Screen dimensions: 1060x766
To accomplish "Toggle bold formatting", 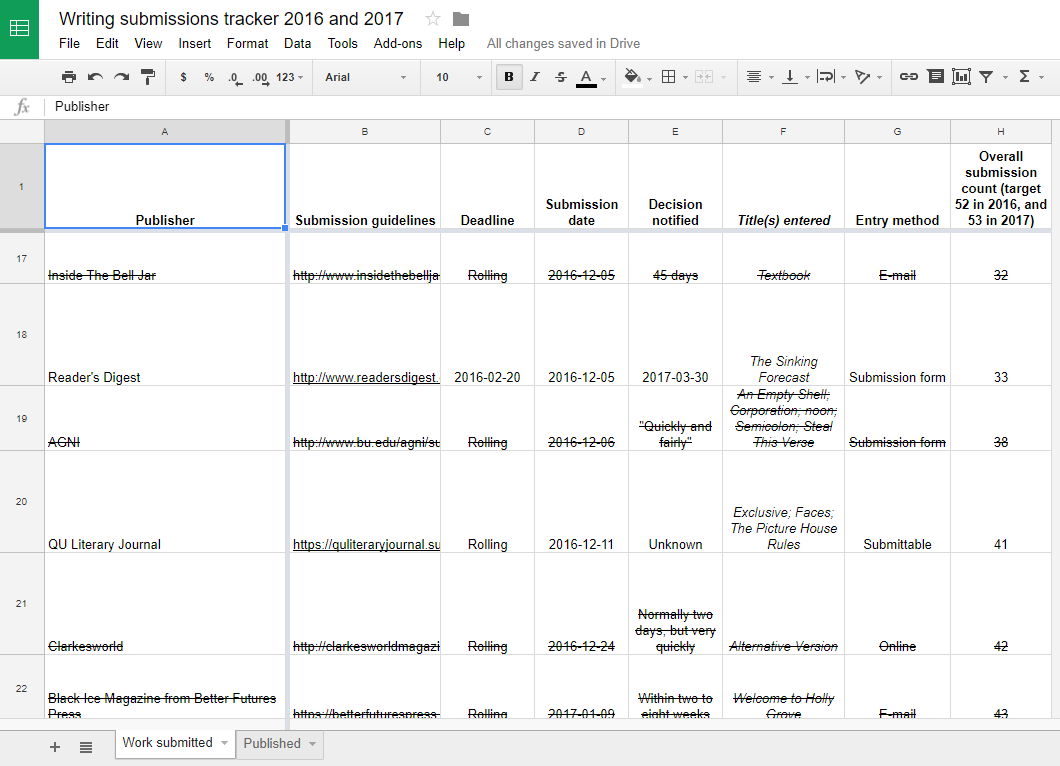I will [x=509, y=77].
